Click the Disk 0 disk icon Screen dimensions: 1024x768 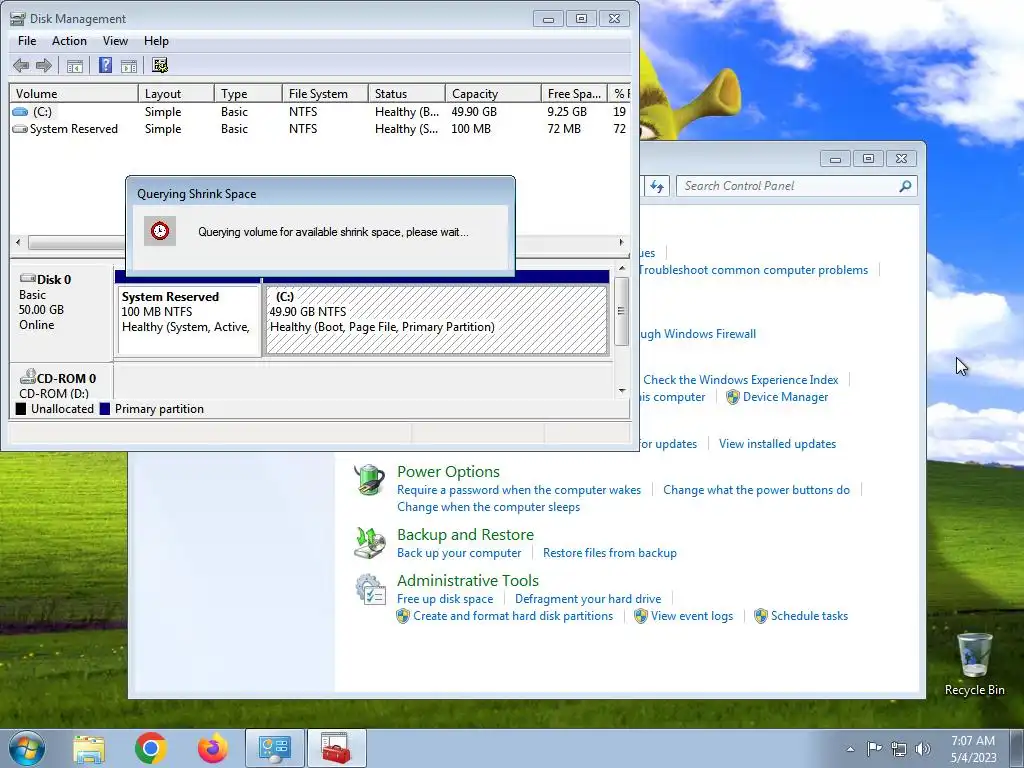27,279
